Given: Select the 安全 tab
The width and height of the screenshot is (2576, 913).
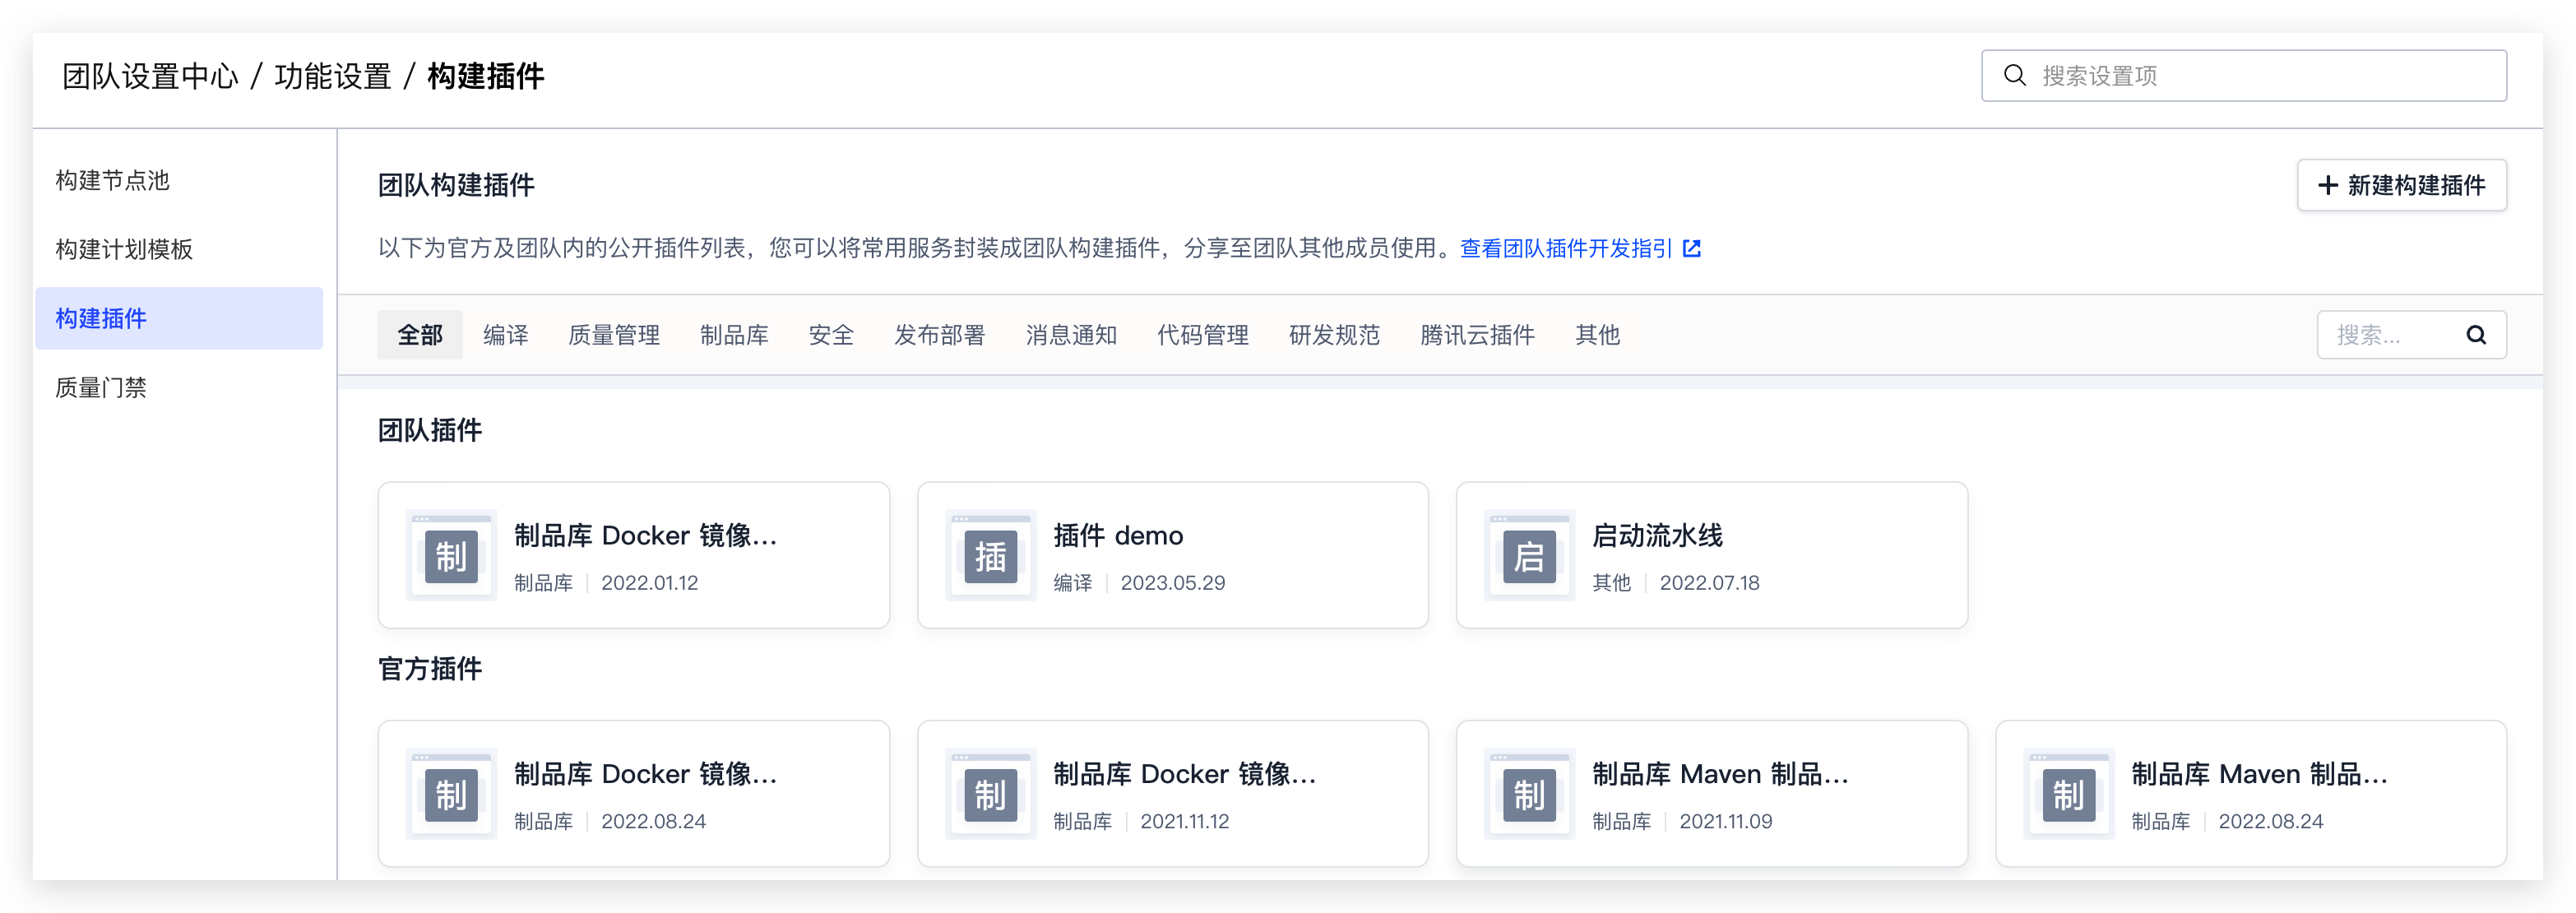Looking at the screenshot, I should click(831, 335).
